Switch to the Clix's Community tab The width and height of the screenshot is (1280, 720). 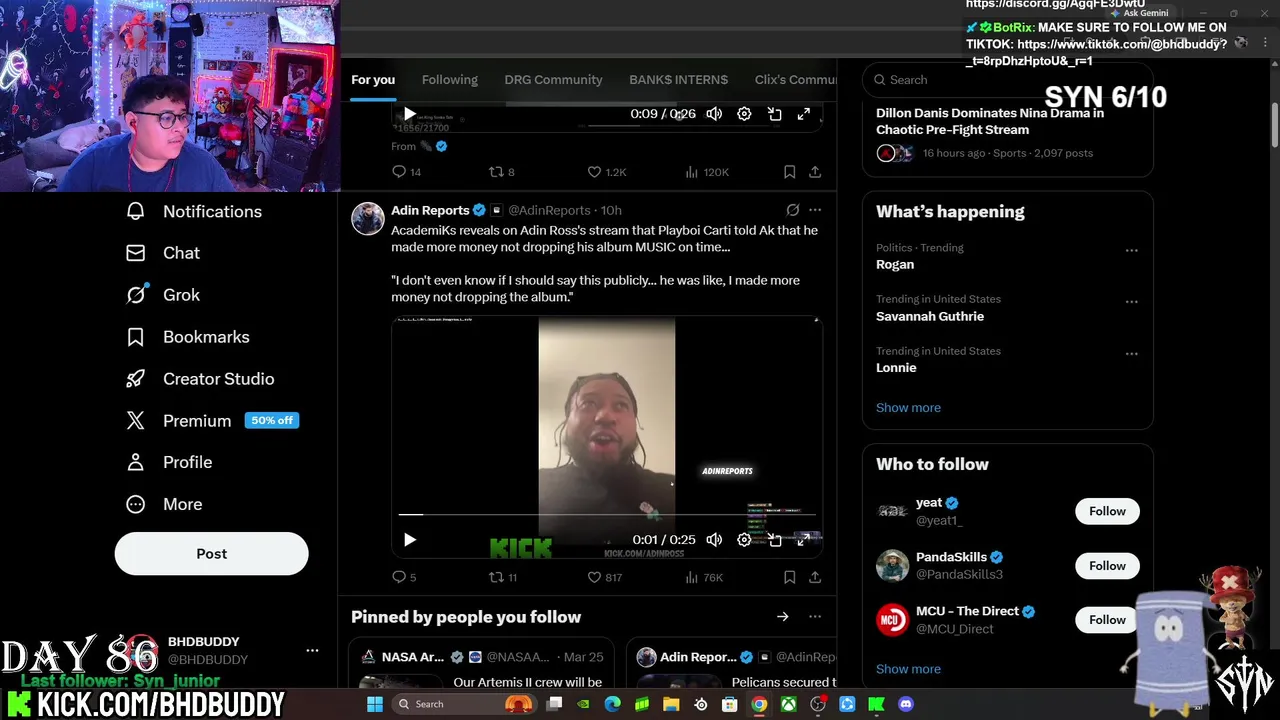(795, 80)
